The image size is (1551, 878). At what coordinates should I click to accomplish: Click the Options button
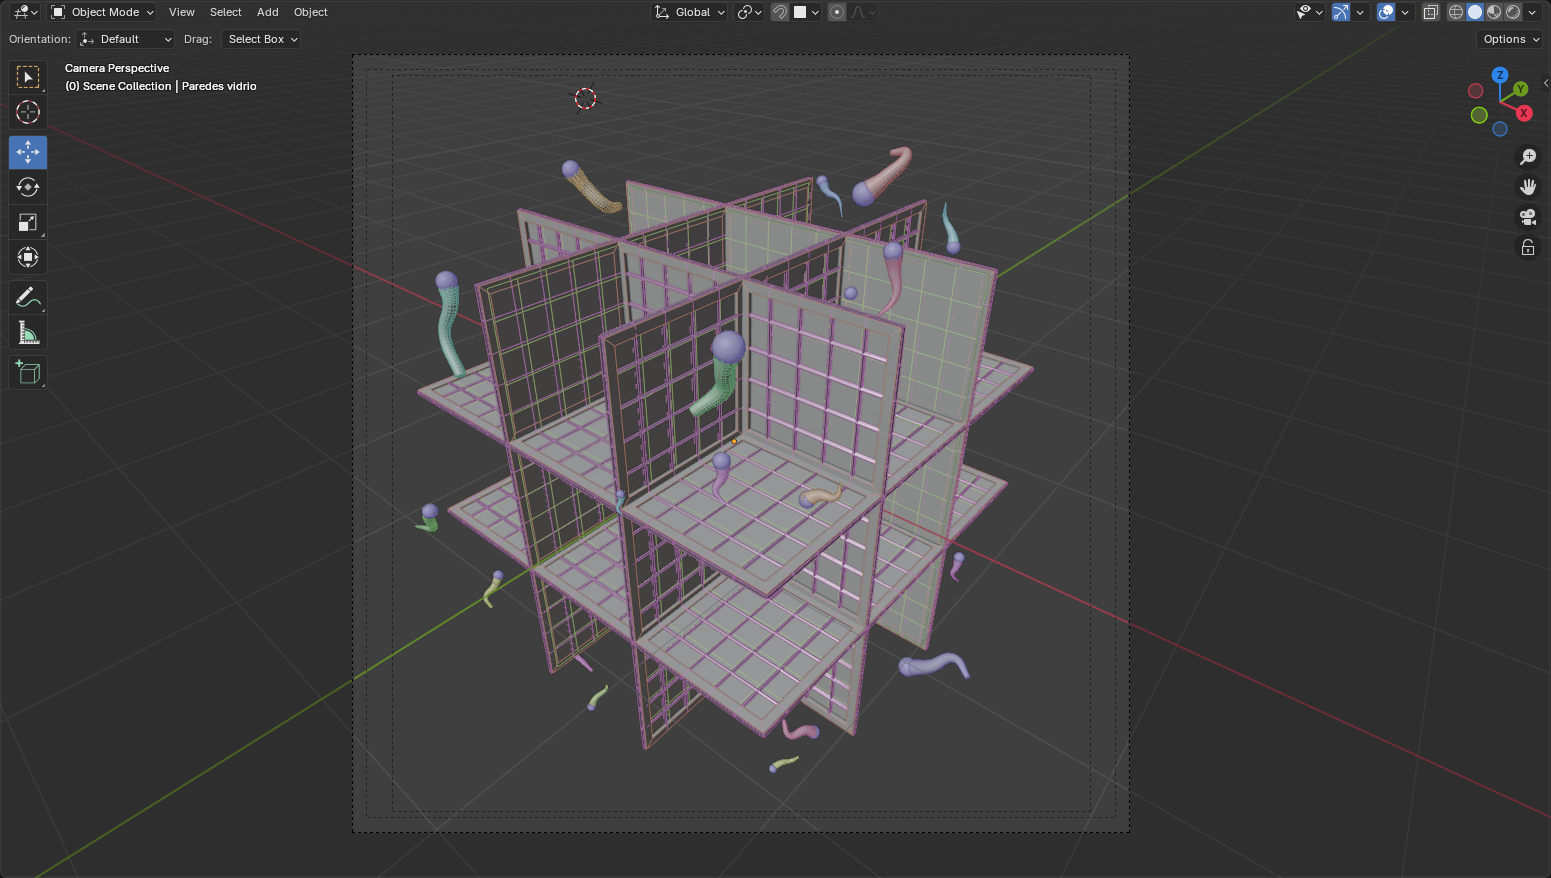tap(1509, 39)
